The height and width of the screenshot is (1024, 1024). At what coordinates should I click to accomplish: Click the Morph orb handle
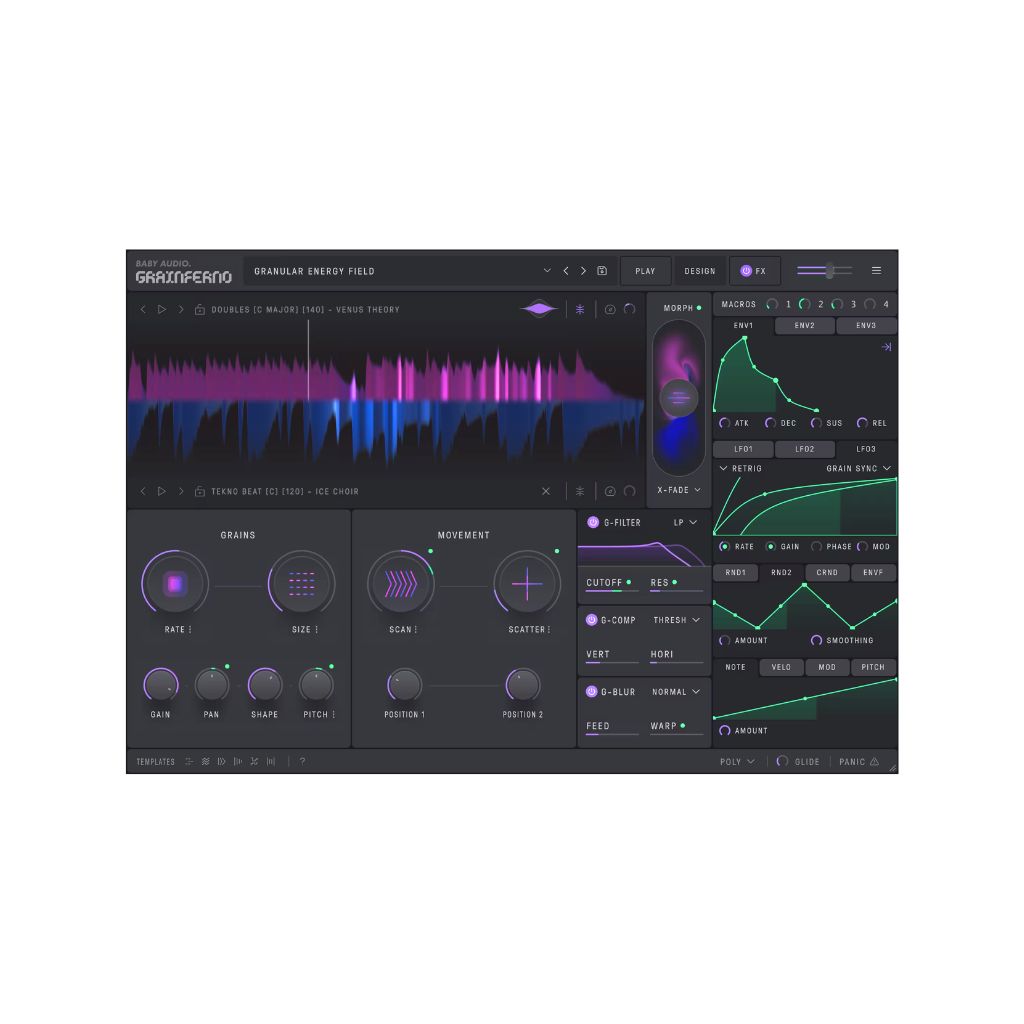[679, 398]
